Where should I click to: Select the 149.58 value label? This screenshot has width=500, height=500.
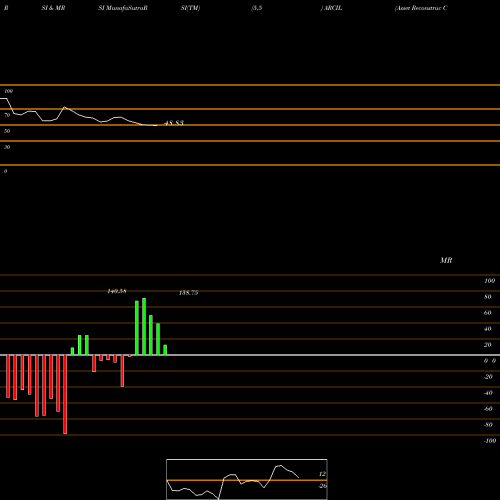117,291
